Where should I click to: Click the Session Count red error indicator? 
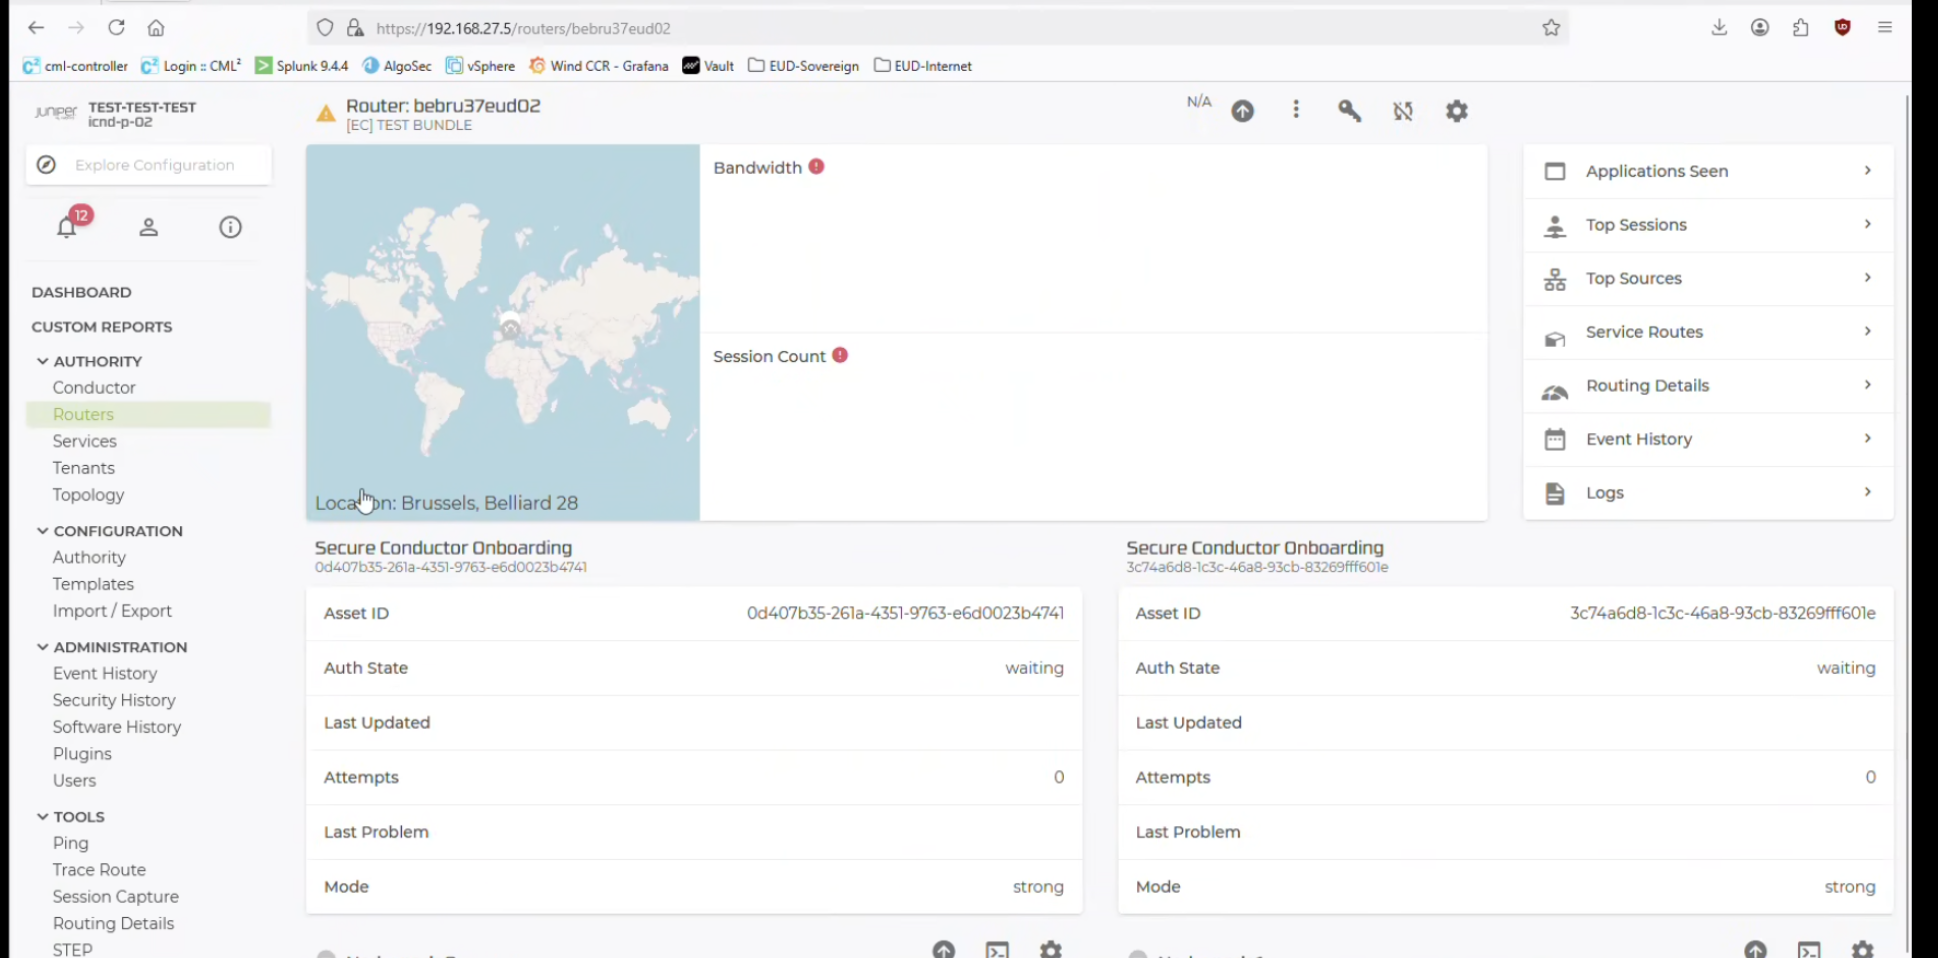tap(840, 355)
